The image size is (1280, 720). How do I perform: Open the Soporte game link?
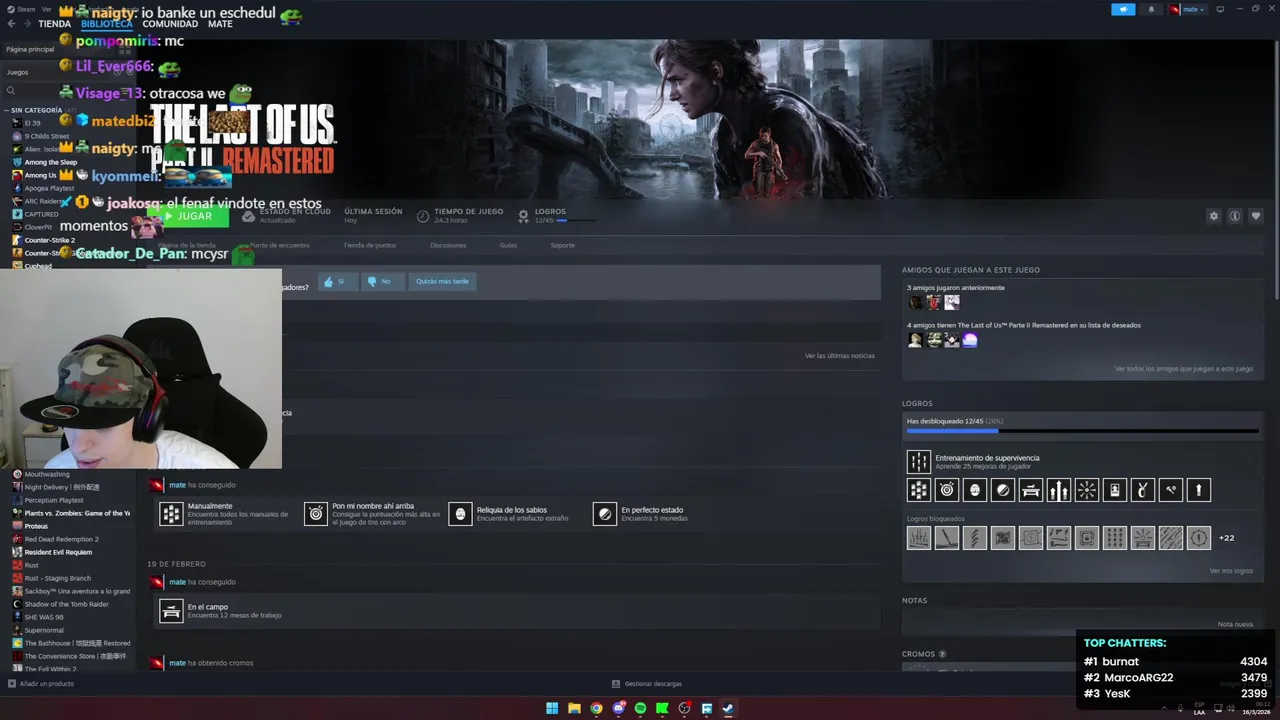point(563,245)
